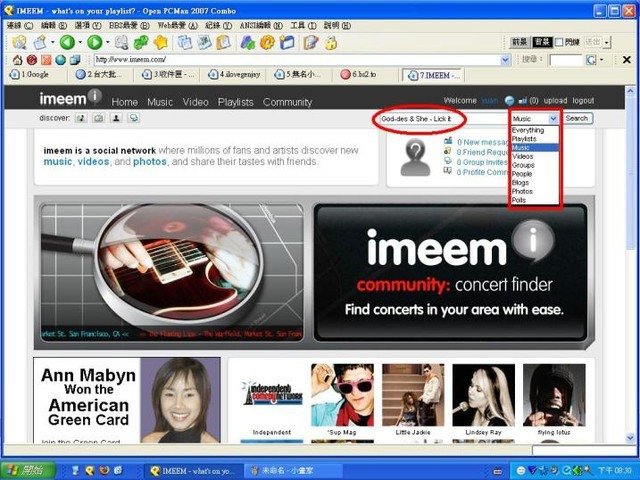
Task: Click the black X close icon by search bar
Action: point(627,60)
